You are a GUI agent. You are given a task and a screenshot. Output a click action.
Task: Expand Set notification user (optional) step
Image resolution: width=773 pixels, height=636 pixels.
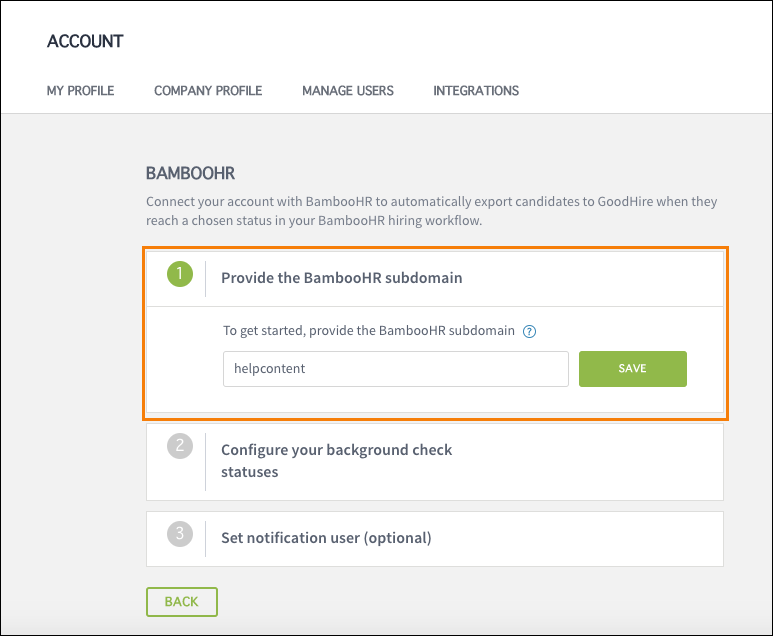[435, 538]
